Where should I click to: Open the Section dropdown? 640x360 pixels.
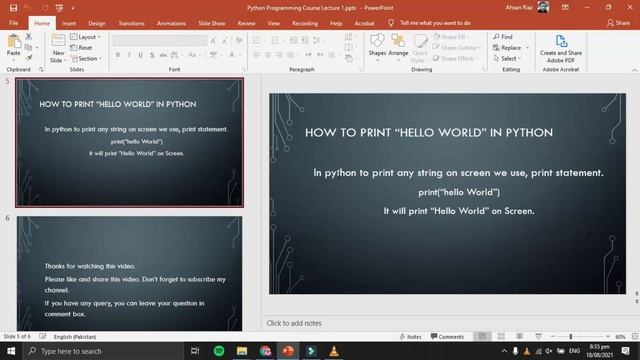tap(86, 58)
